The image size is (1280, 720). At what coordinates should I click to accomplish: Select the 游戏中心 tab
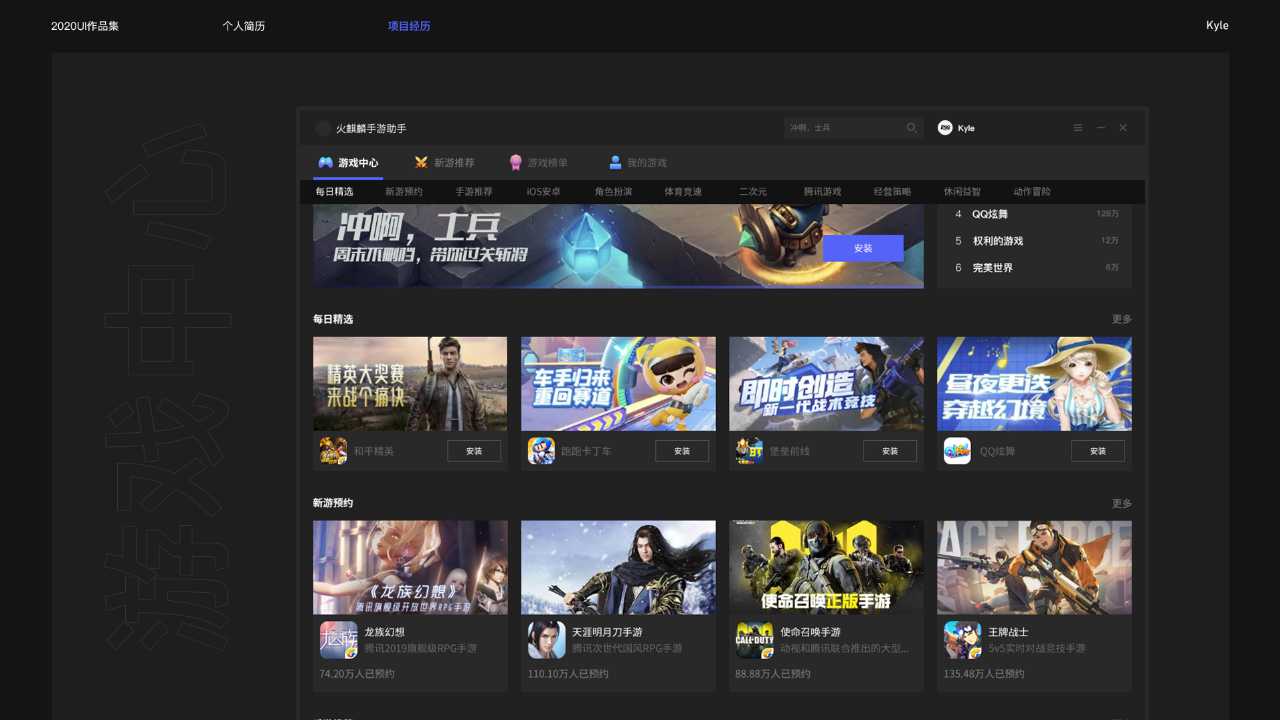click(348, 162)
